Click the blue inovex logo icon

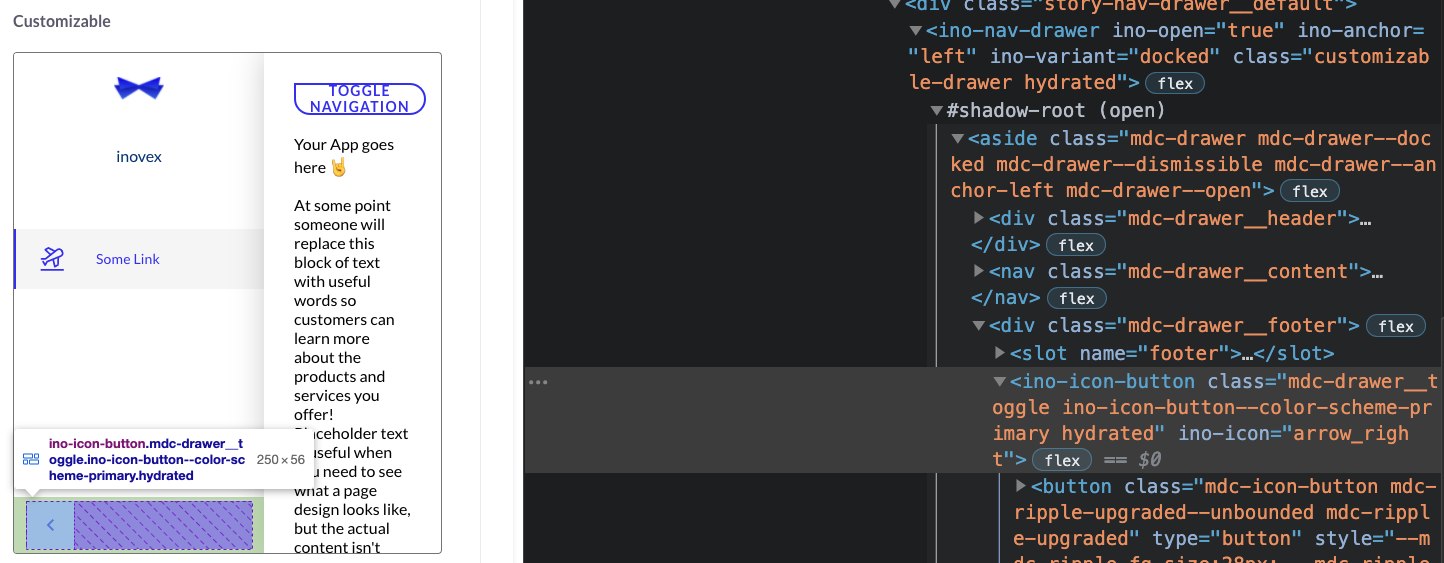coord(139,88)
